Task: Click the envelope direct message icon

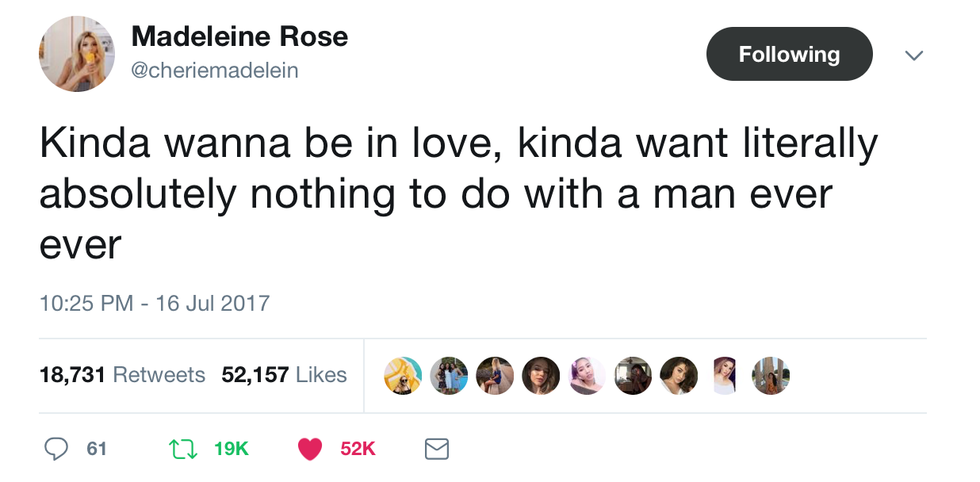Action: (x=437, y=449)
